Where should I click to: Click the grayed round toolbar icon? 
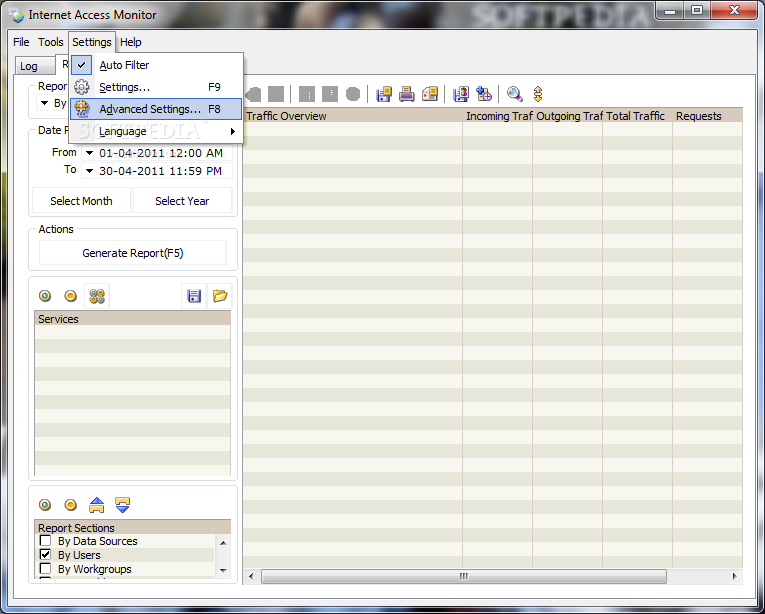tap(353, 94)
